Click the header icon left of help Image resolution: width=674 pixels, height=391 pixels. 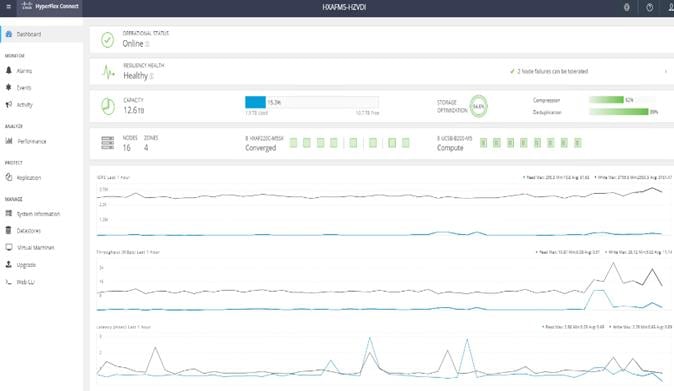(627, 7)
